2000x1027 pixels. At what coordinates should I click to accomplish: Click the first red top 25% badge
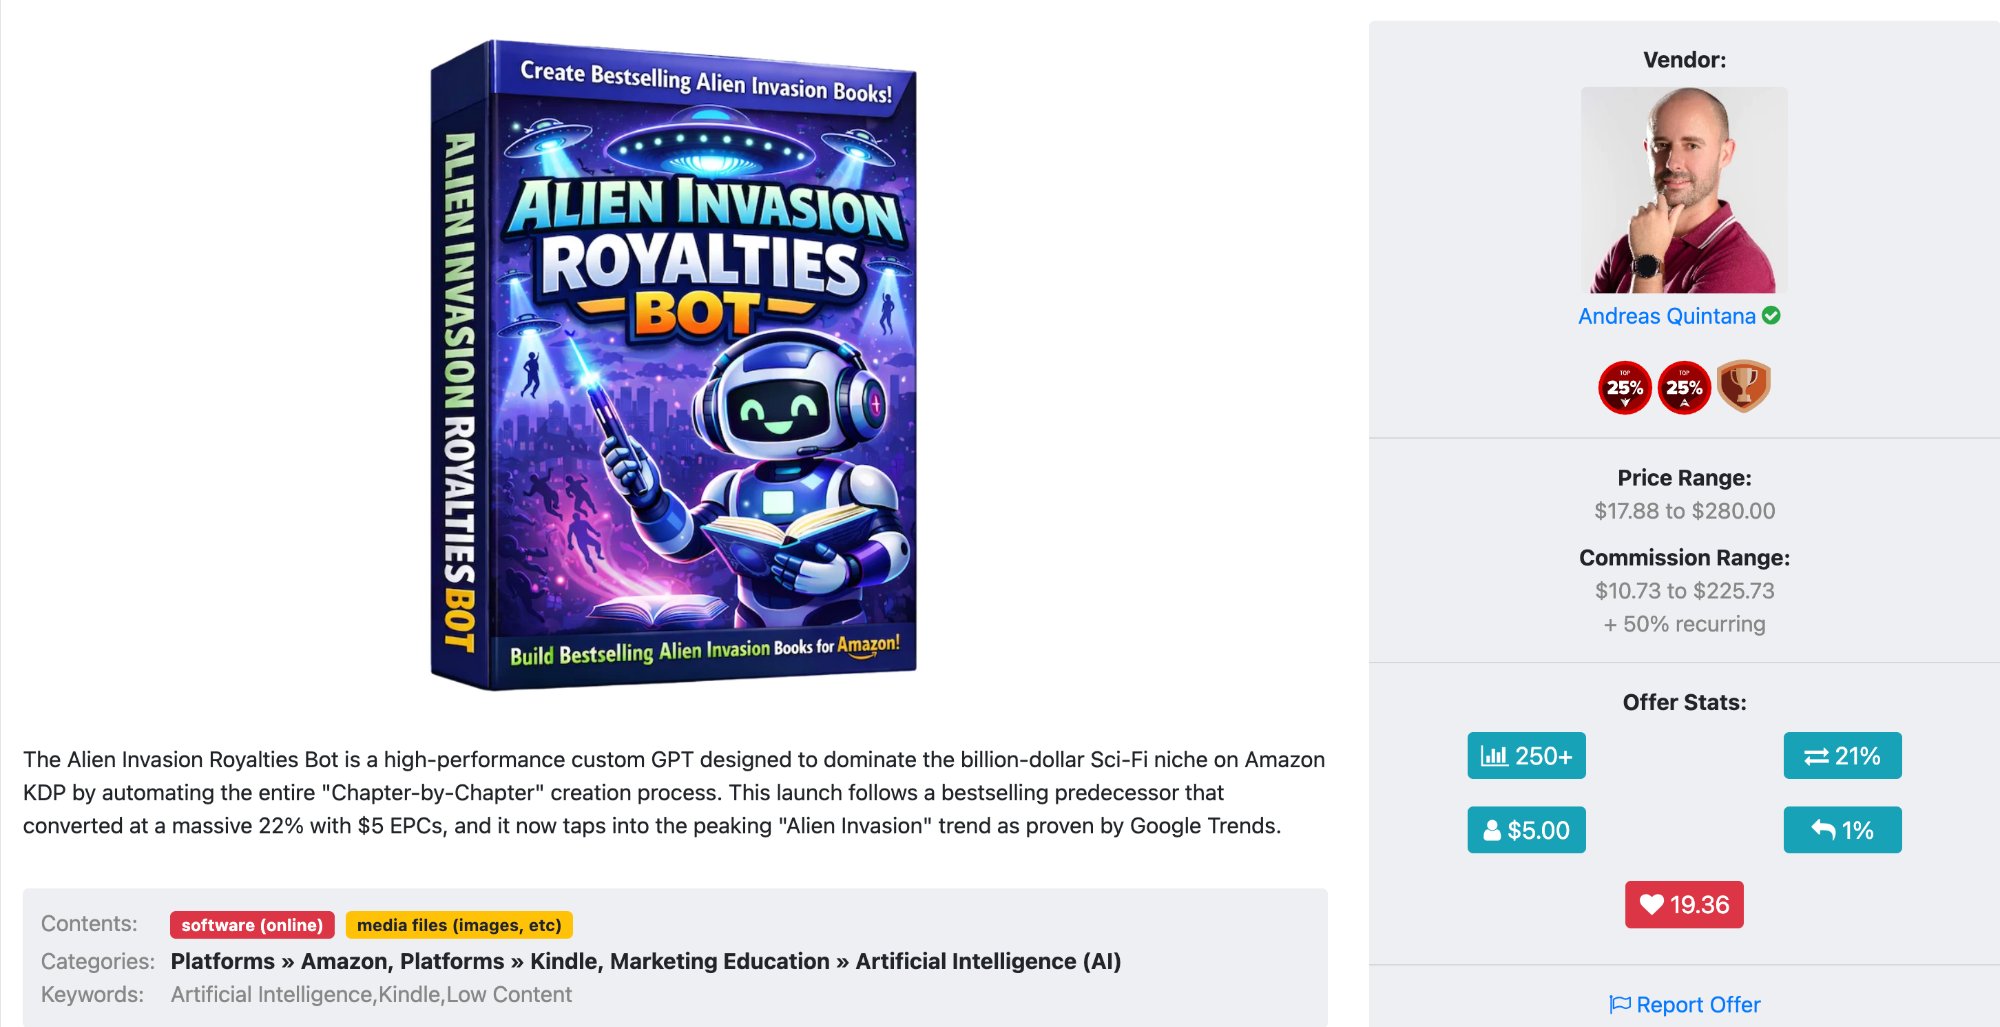[x=1624, y=387]
